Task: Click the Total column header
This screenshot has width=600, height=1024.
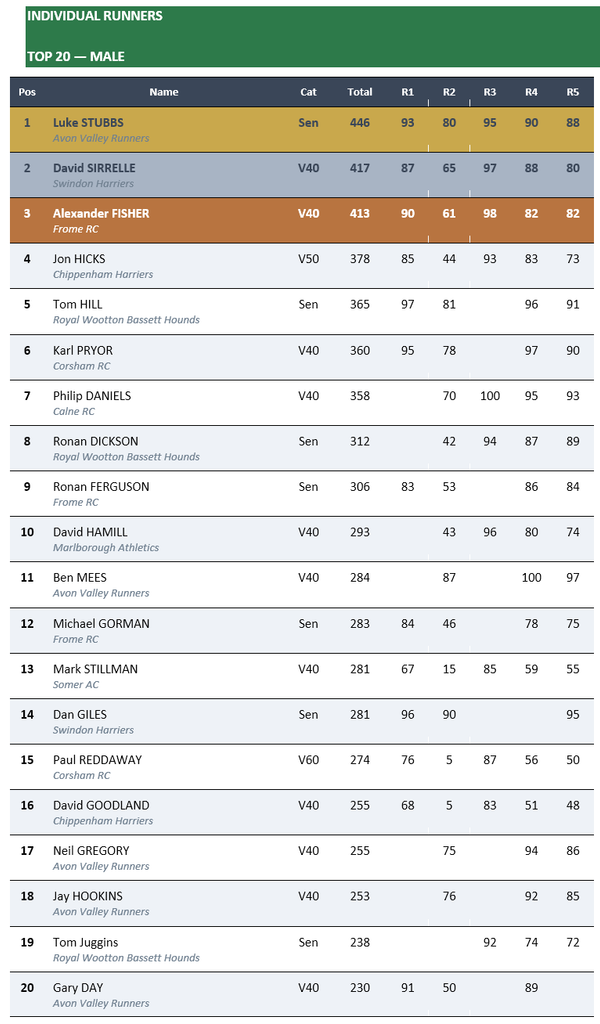Action: coord(360,92)
